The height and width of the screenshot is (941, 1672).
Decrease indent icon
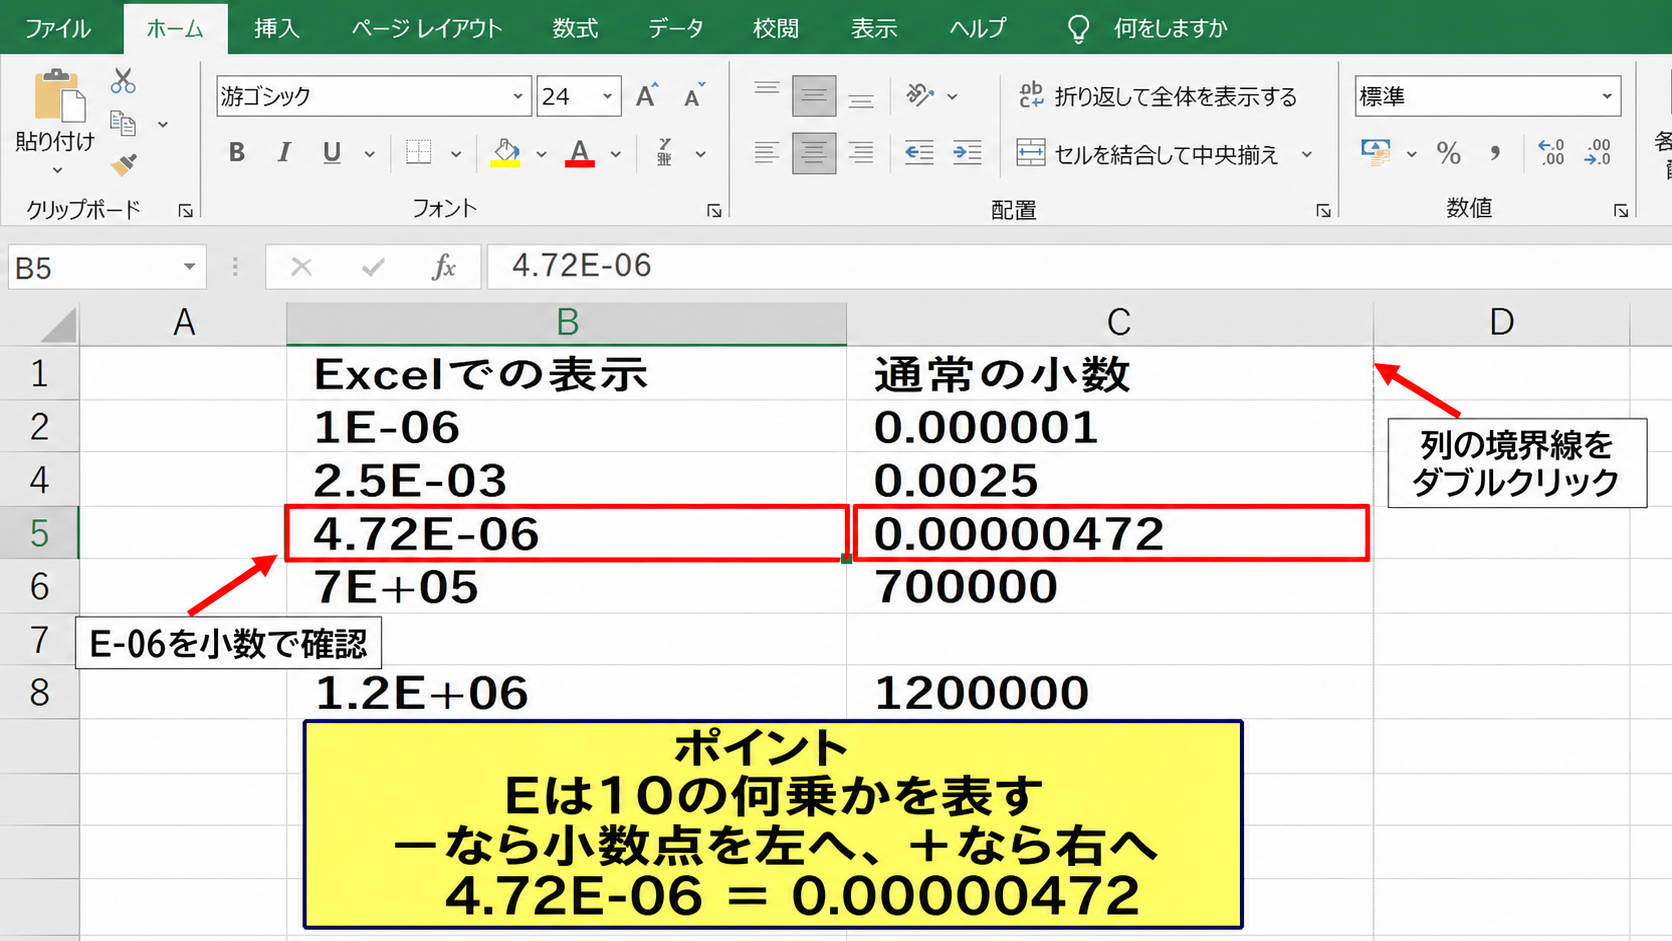(x=919, y=153)
